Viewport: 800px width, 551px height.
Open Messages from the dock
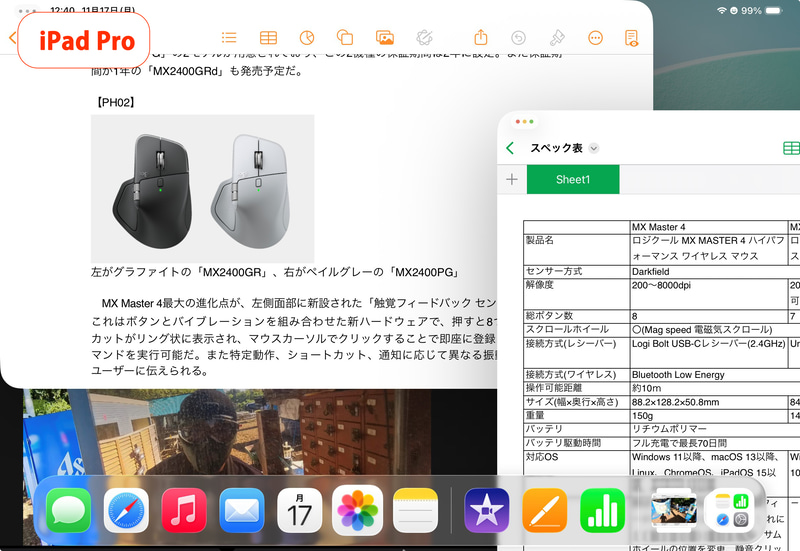click(x=68, y=510)
